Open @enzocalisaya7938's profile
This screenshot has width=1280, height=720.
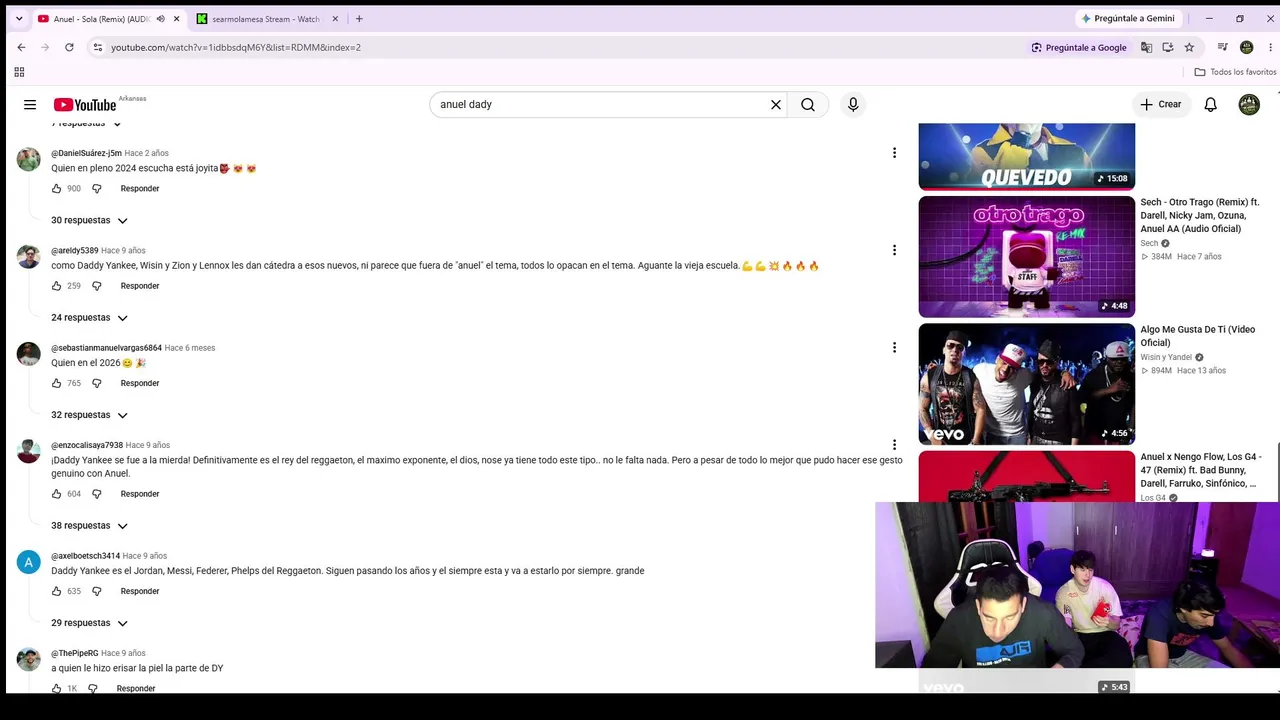tap(87, 445)
